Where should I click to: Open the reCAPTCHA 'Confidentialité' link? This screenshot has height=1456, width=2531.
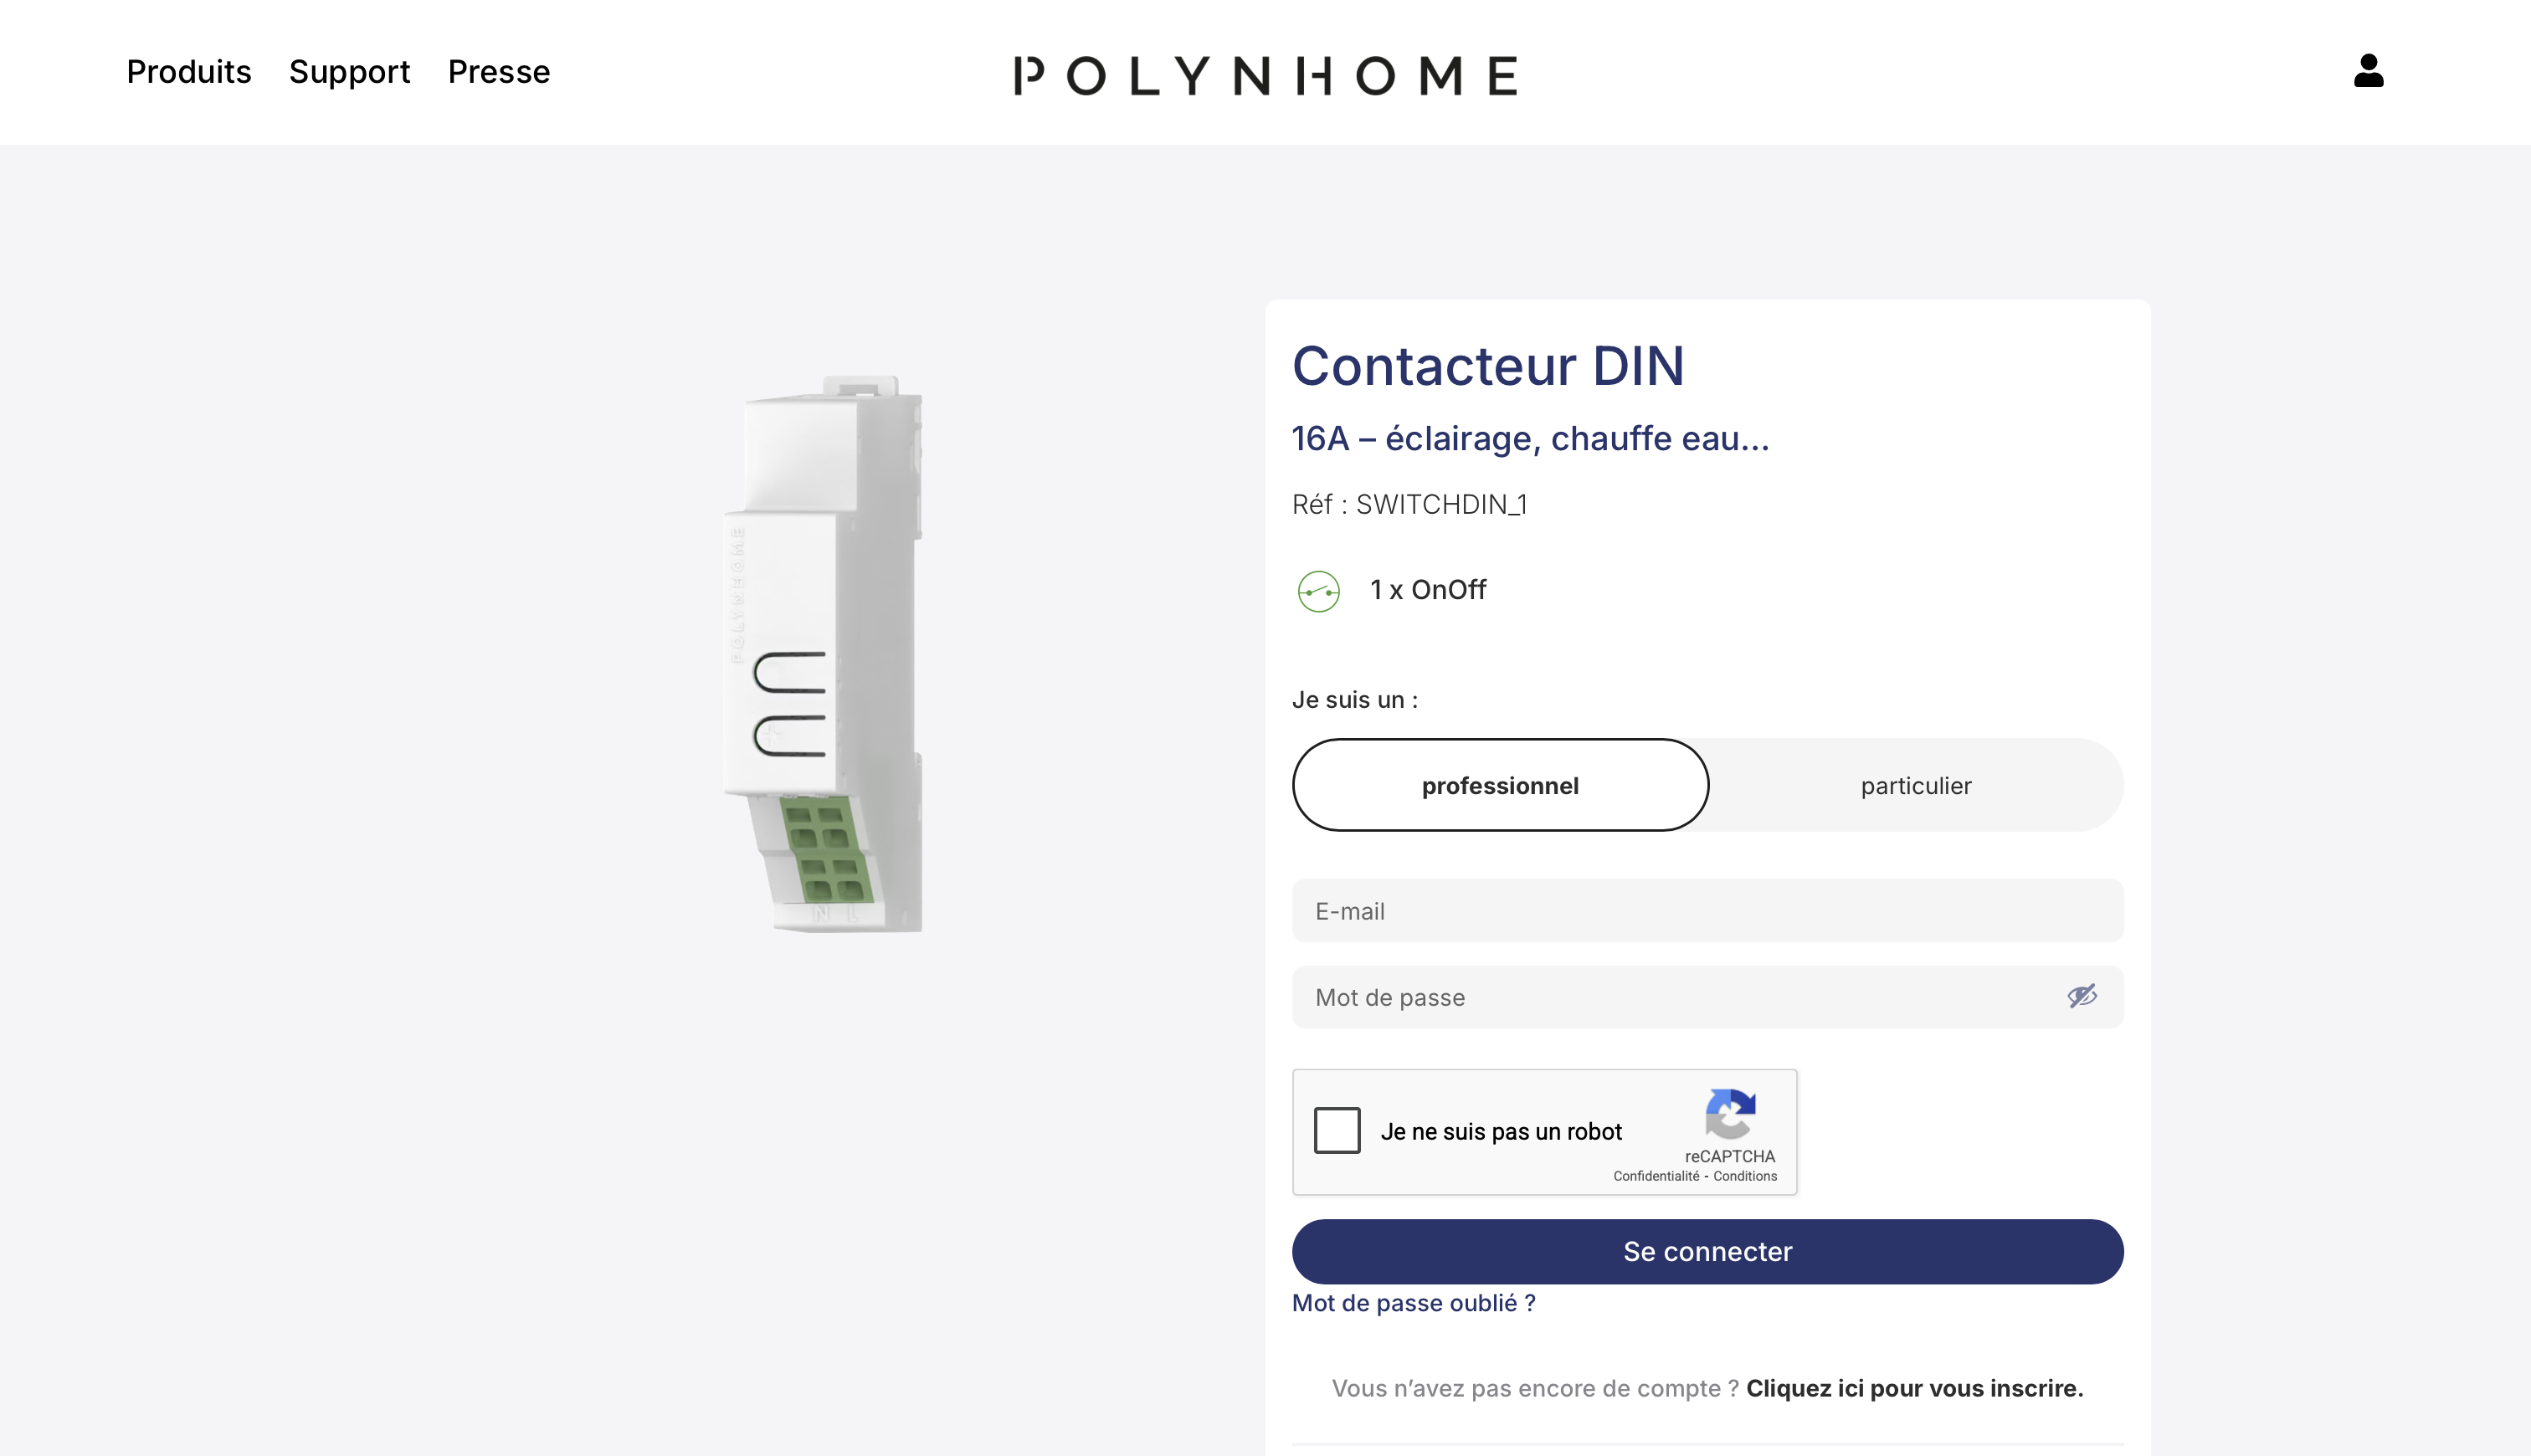tap(1657, 1176)
